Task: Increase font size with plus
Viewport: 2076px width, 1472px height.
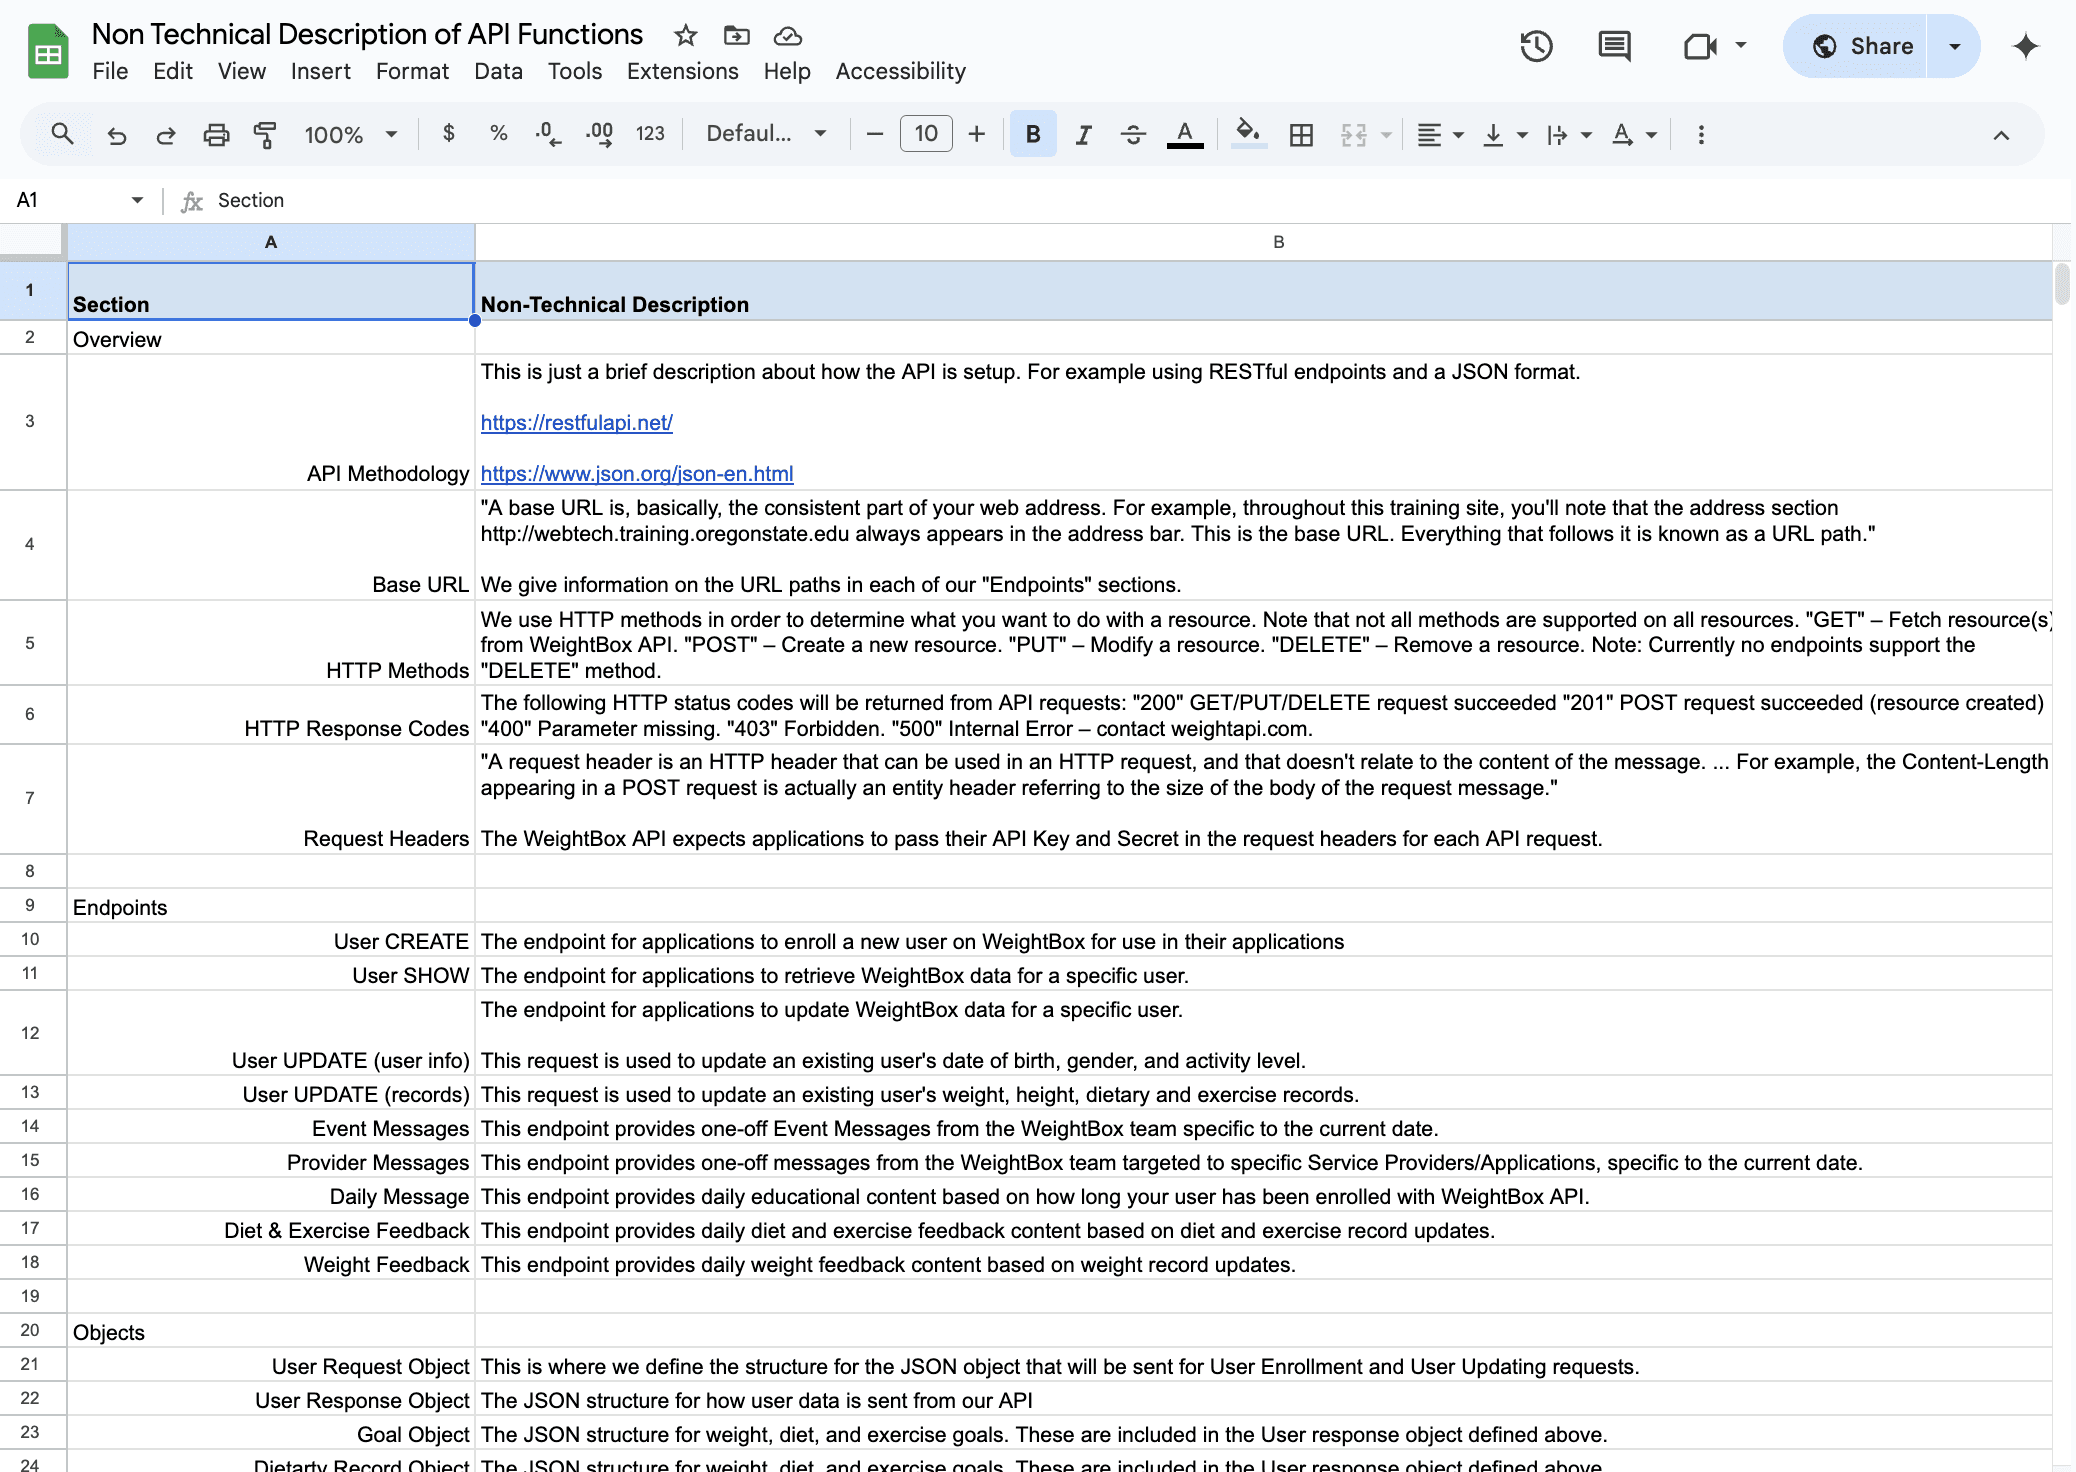Action: (x=977, y=134)
